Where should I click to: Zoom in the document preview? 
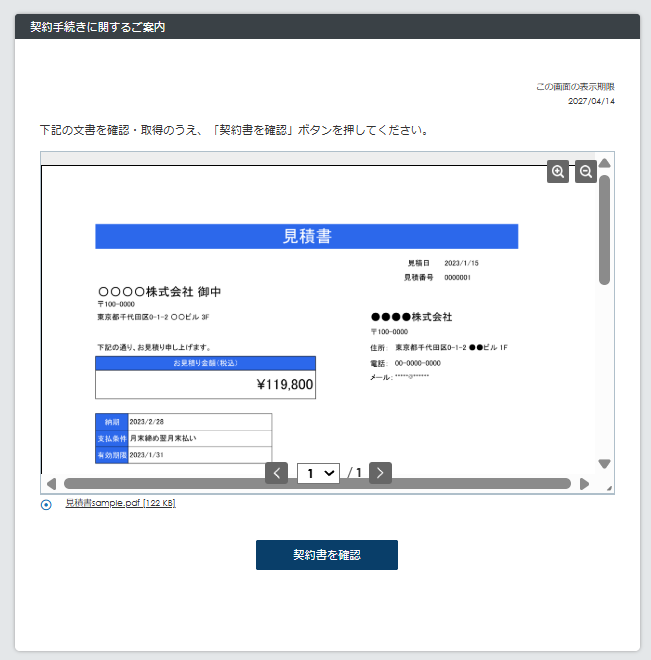[558, 171]
